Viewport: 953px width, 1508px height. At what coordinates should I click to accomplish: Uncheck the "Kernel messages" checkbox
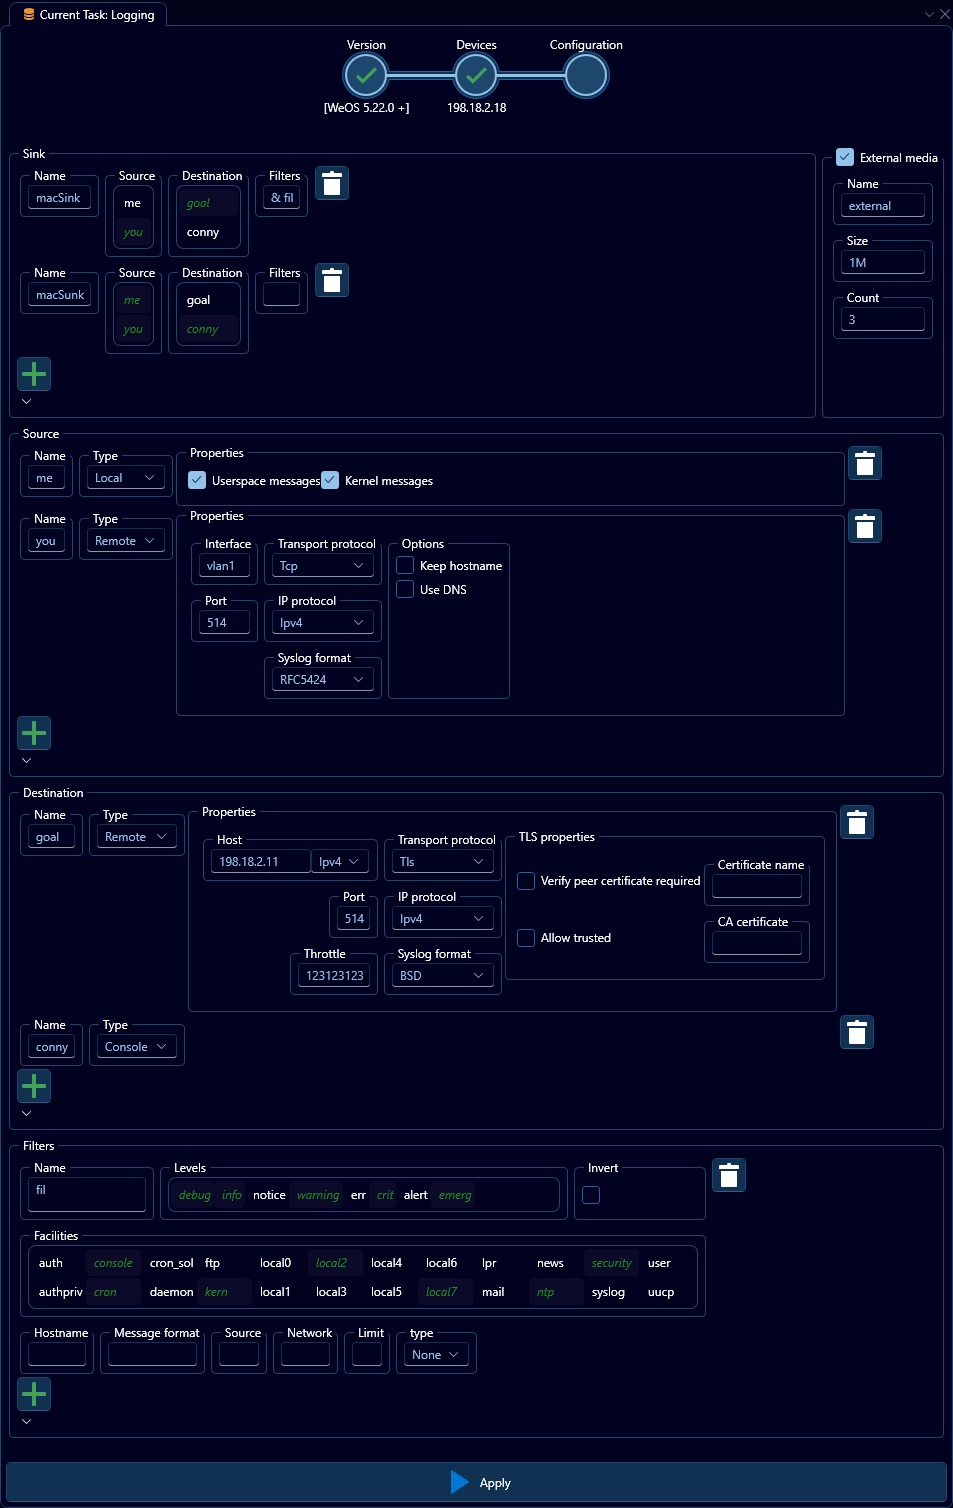(330, 480)
